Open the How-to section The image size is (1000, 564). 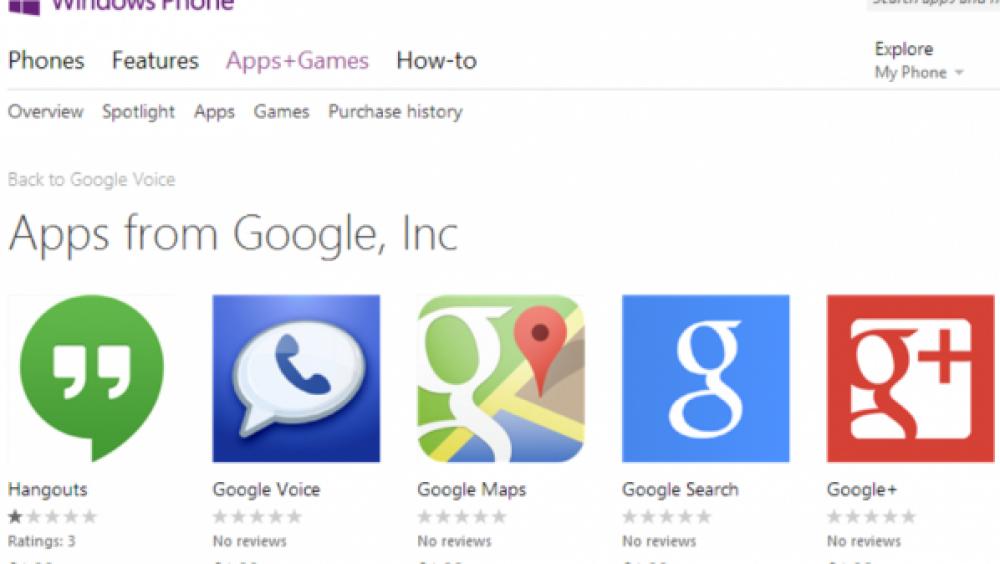coord(436,61)
